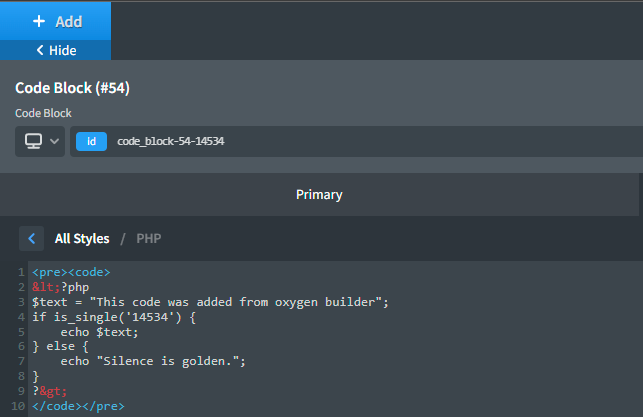The height and width of the screenshot is (417, 643).
Task: Click the blue back arrow before All Styles
Action: tap(32, 238)
